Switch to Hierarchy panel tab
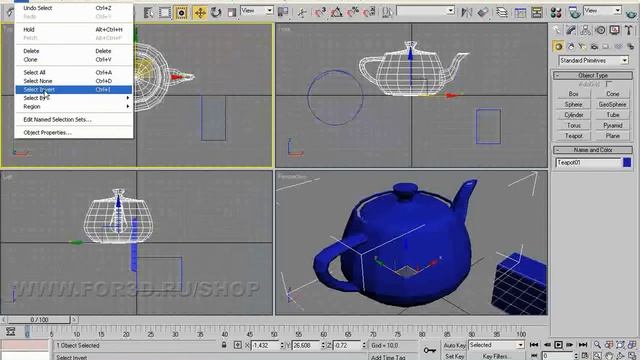Screen dimensions: 640x360 586,30
